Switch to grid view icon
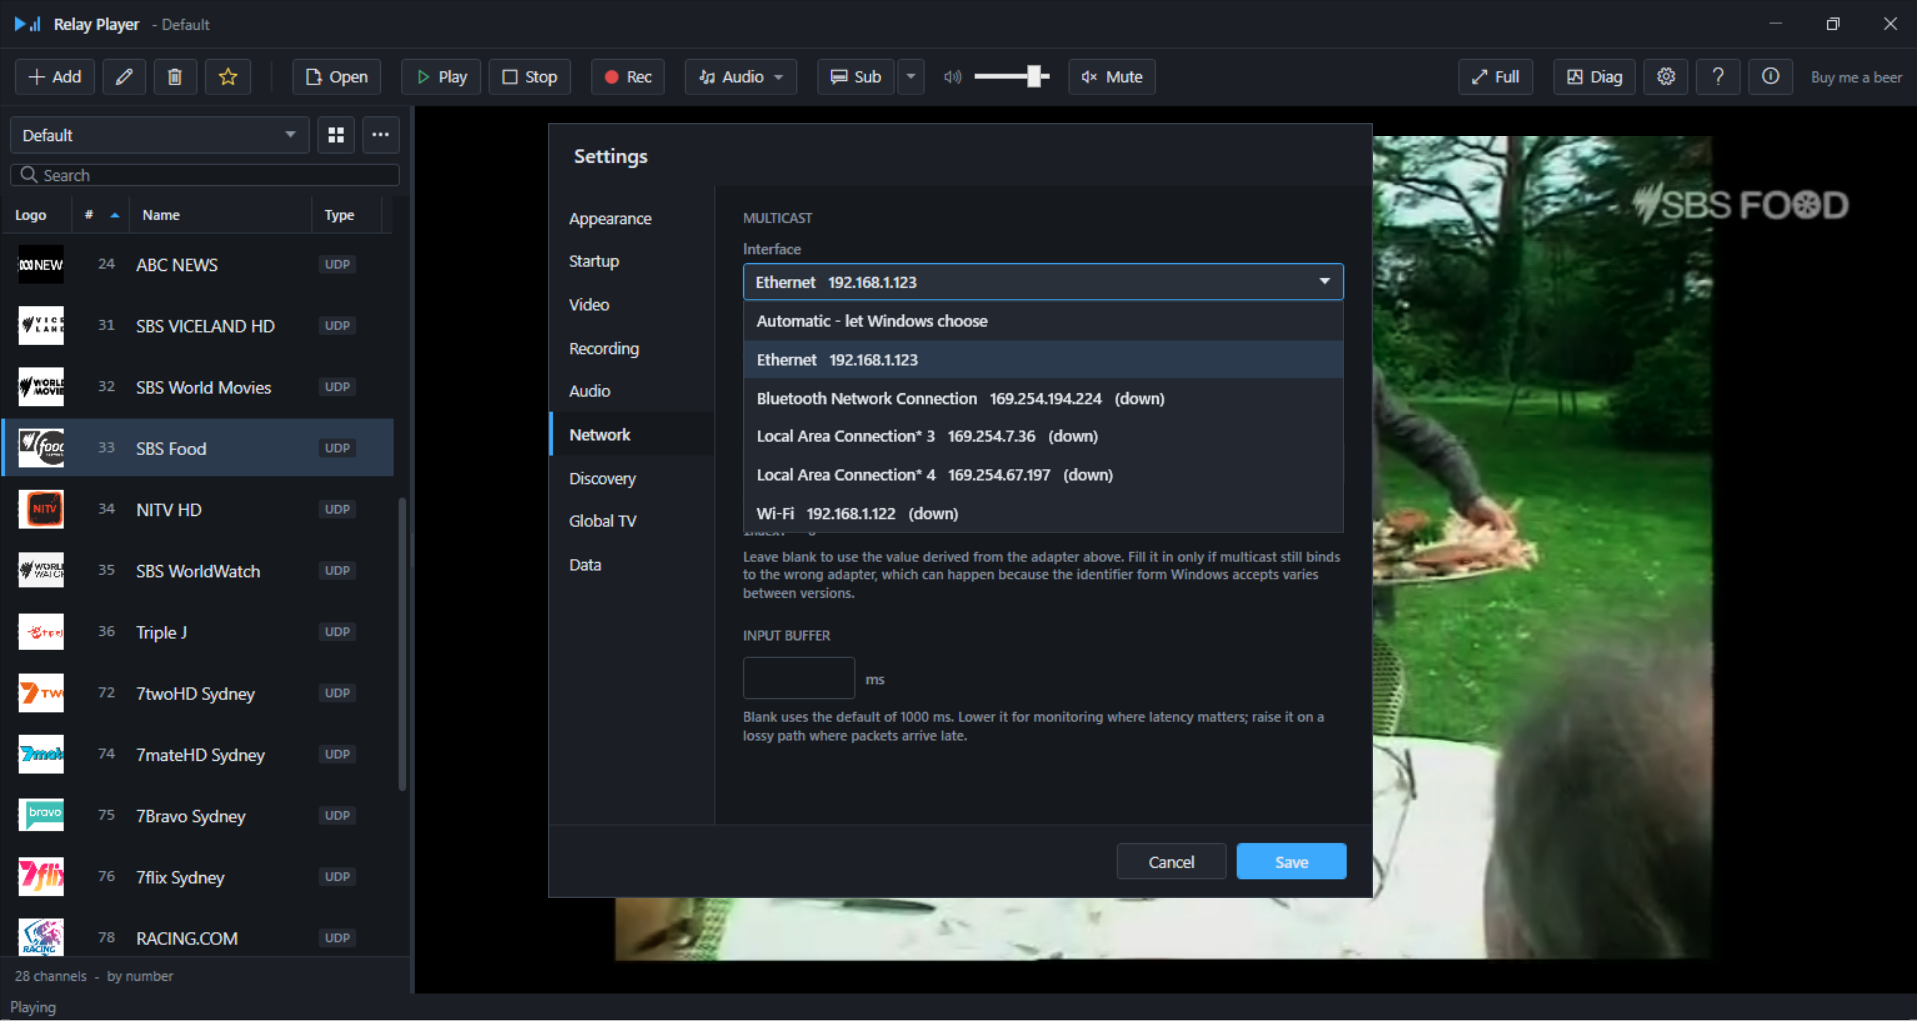Viewport: 1917px width, 1021px height. (336, 135)
